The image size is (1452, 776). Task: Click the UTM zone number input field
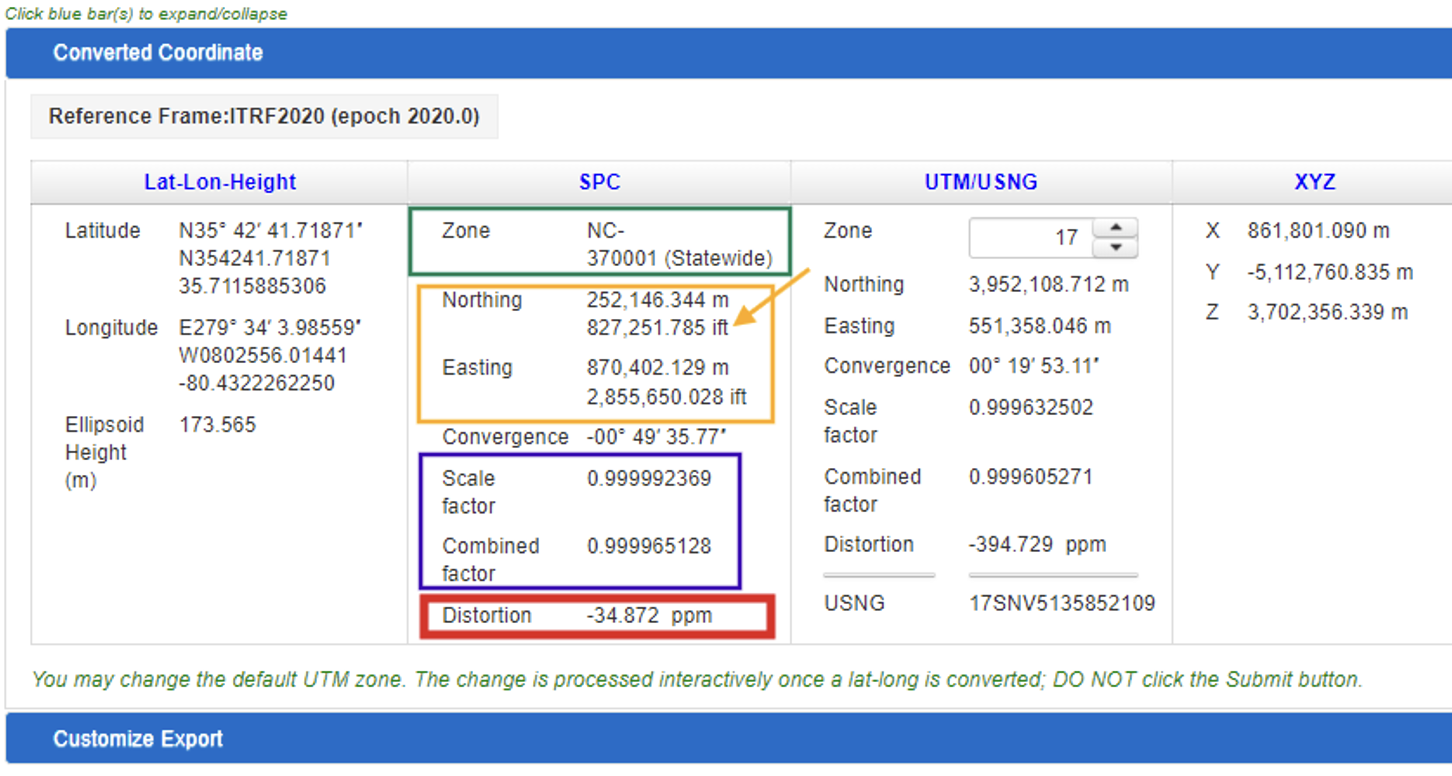coord(1030,238)
